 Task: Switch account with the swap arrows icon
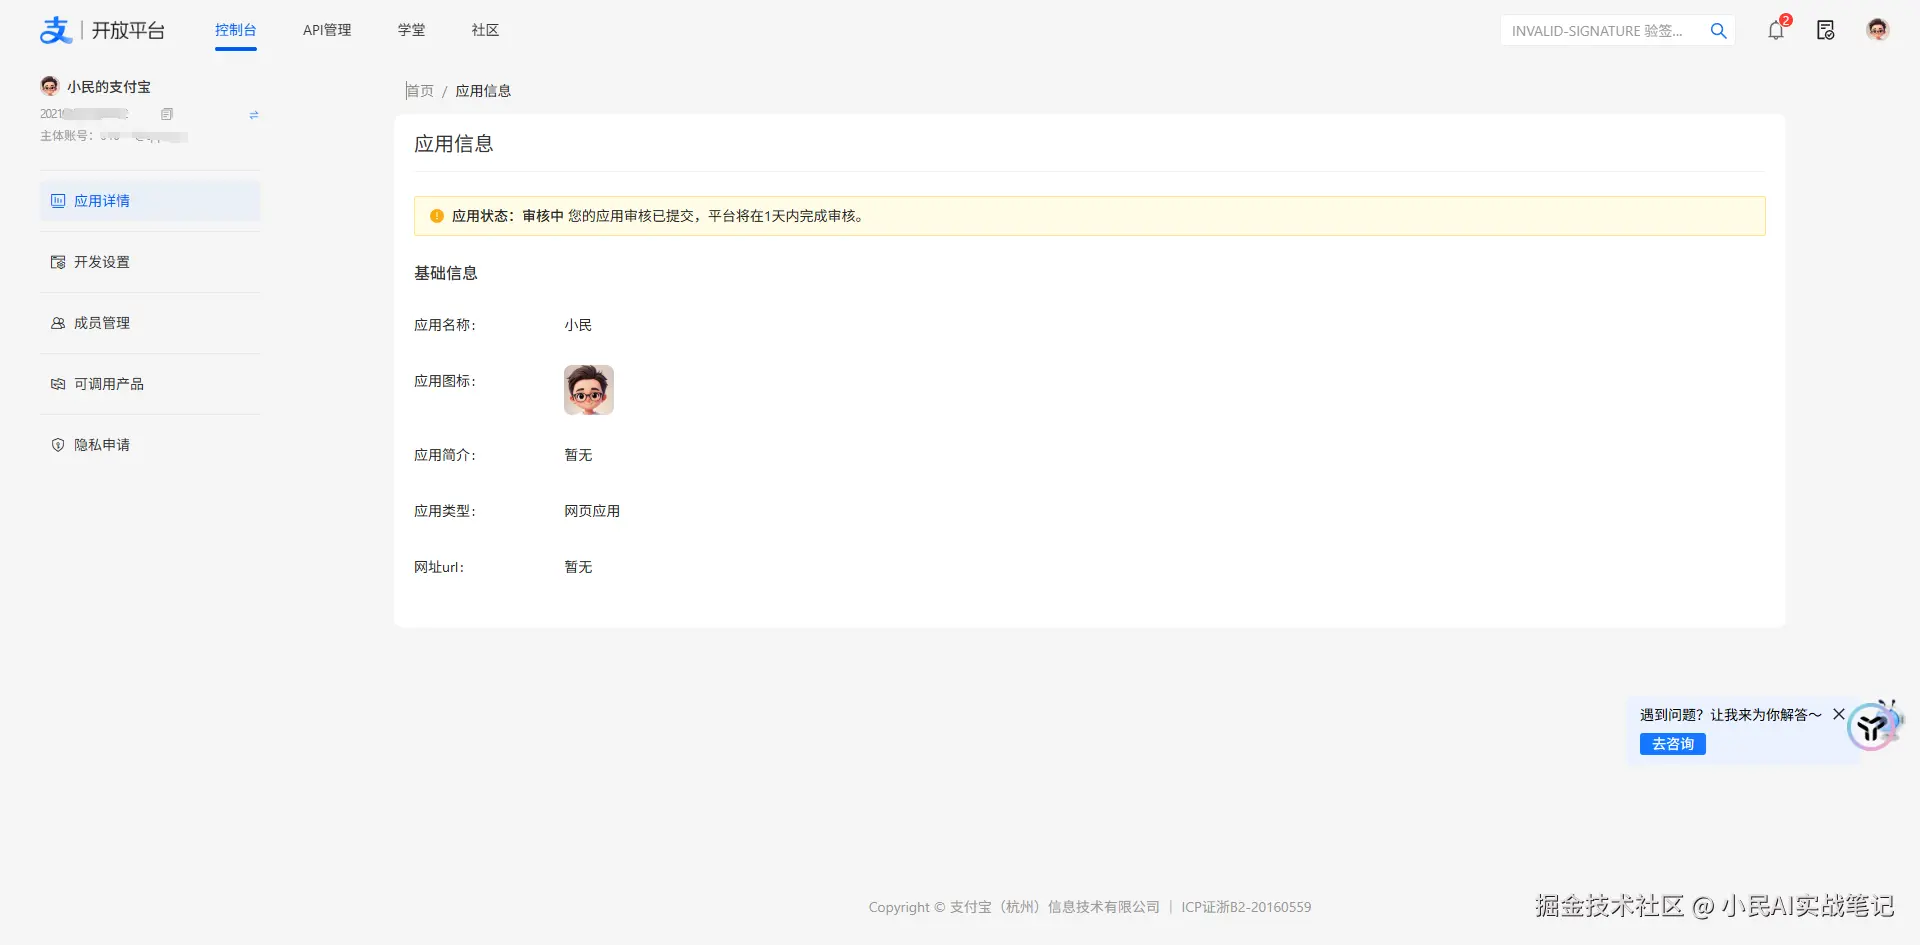coord(254,115)
